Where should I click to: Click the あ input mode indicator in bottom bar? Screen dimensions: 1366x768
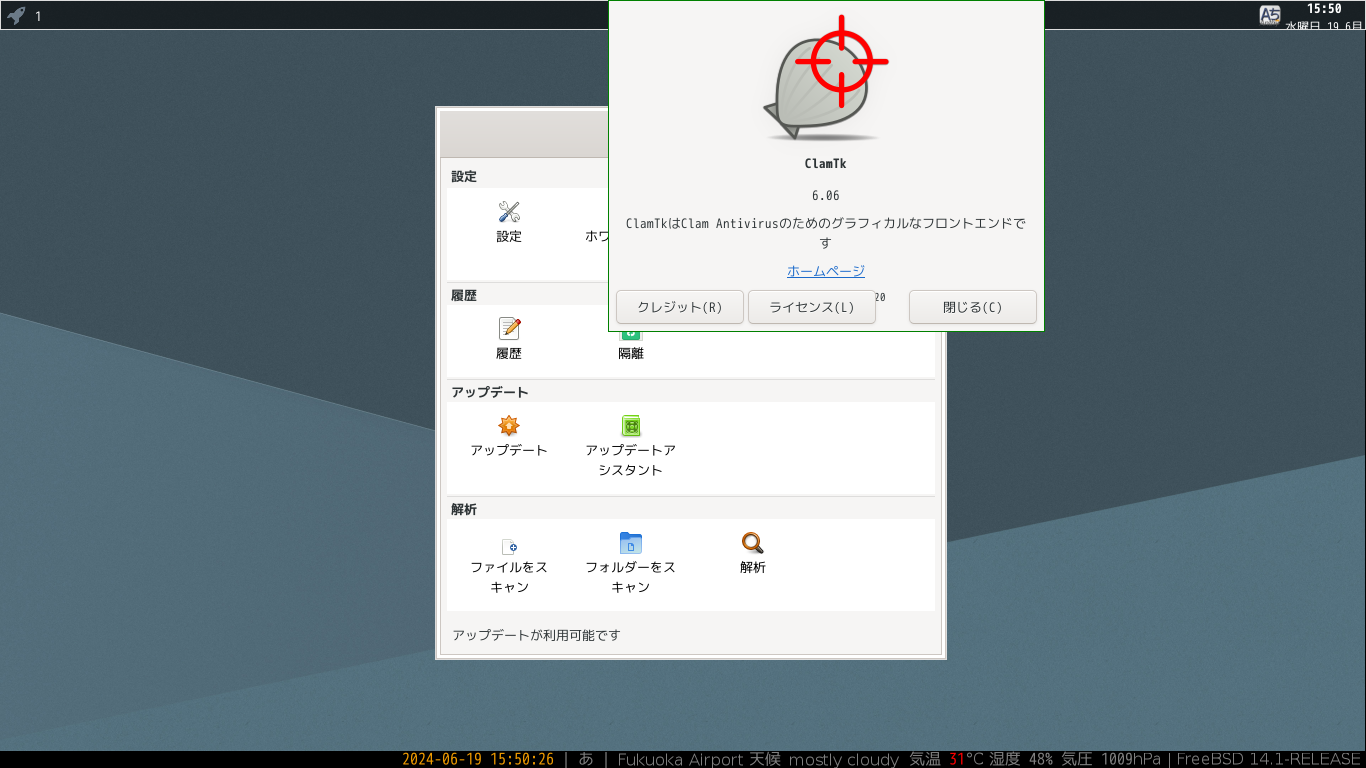click(x=586, y=759)
